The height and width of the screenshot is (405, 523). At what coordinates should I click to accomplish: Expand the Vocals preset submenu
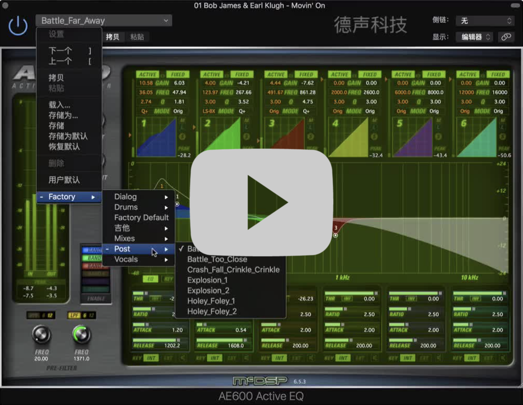(138, 259)
